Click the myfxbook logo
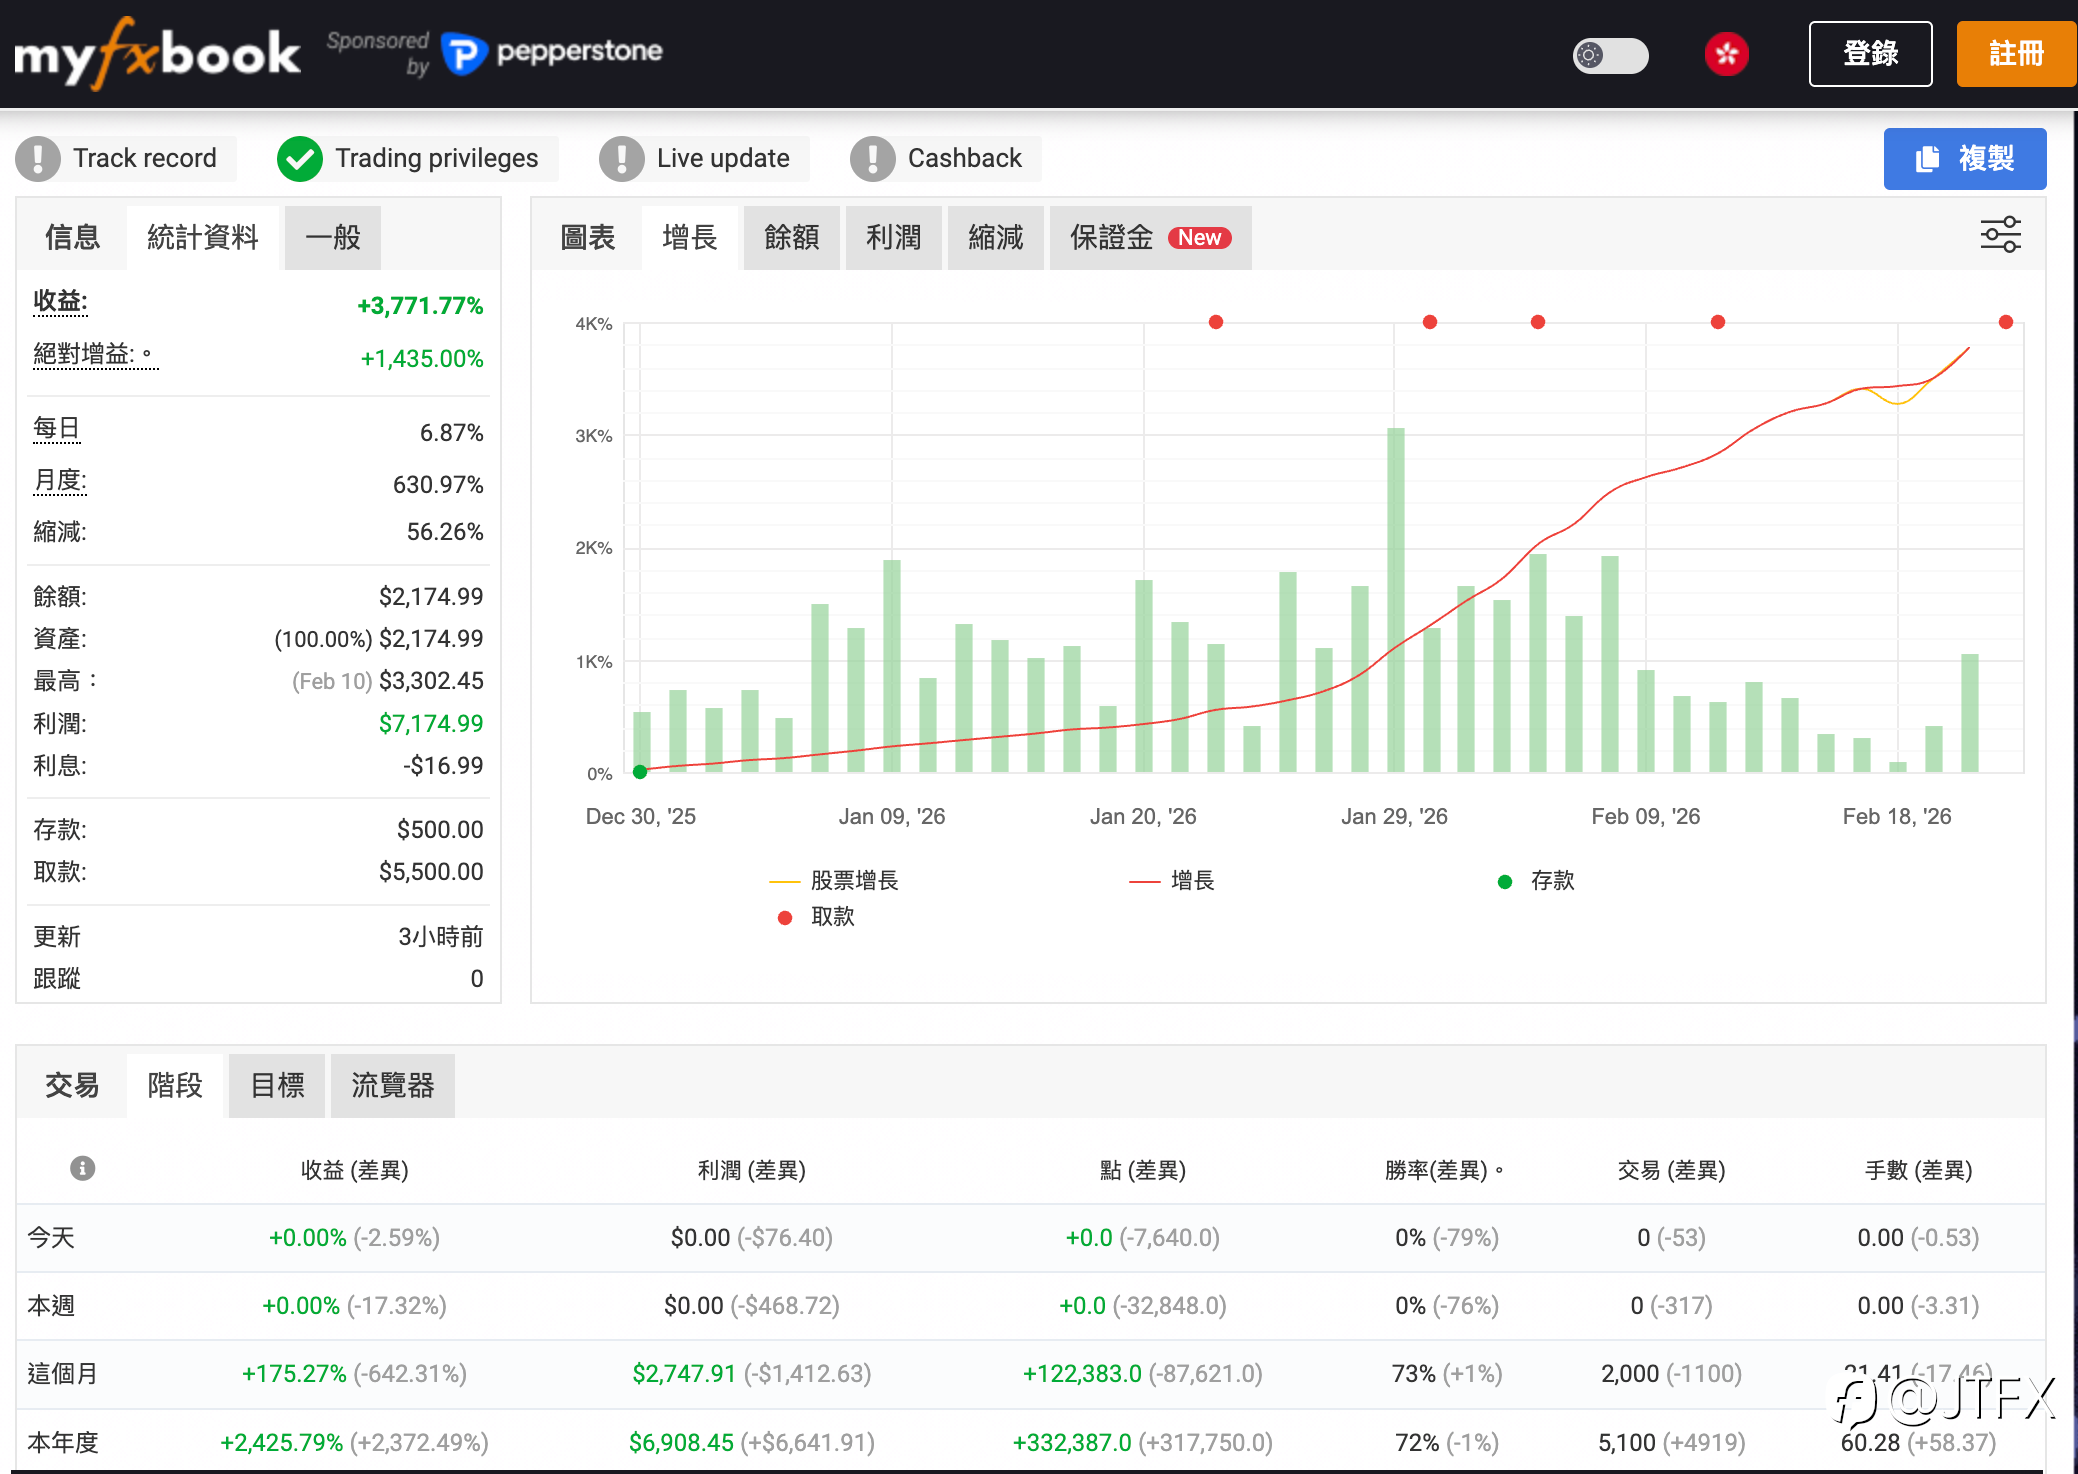This screenshot has height=1474, width=2078. [x=157, y=54]
